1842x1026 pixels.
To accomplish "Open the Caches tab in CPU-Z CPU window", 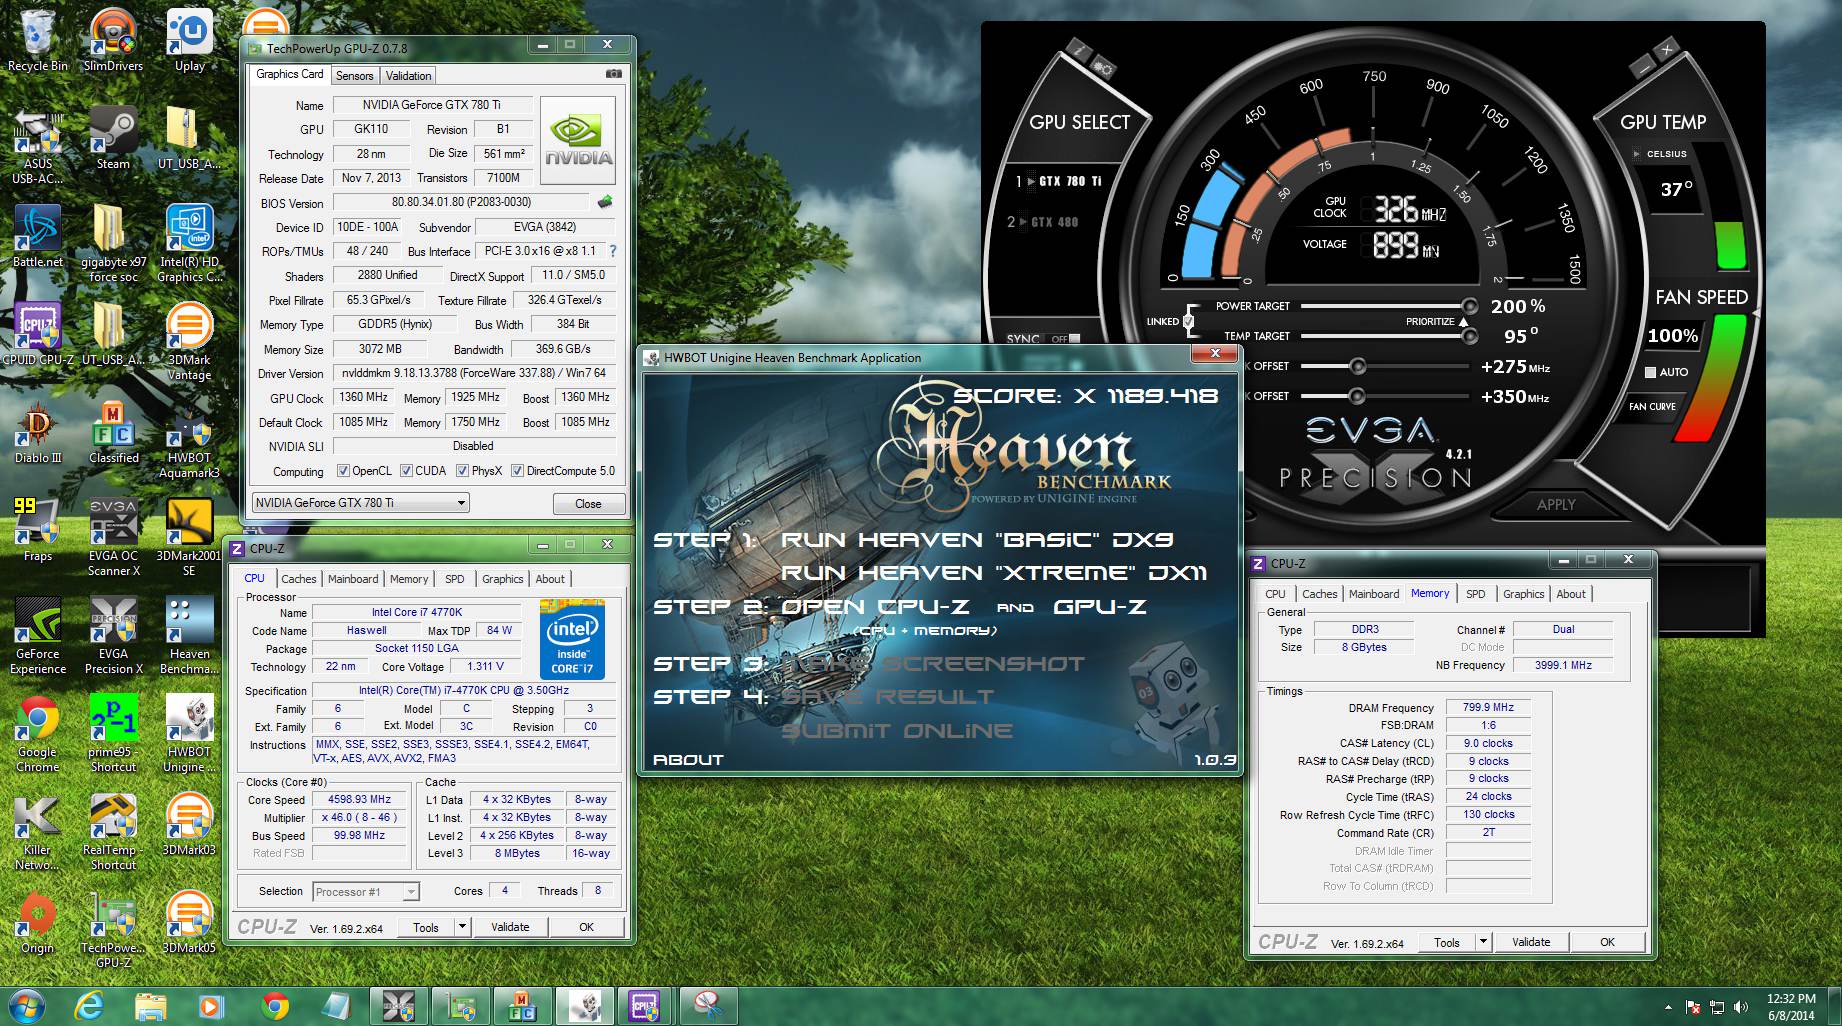I will click(298, 579).
